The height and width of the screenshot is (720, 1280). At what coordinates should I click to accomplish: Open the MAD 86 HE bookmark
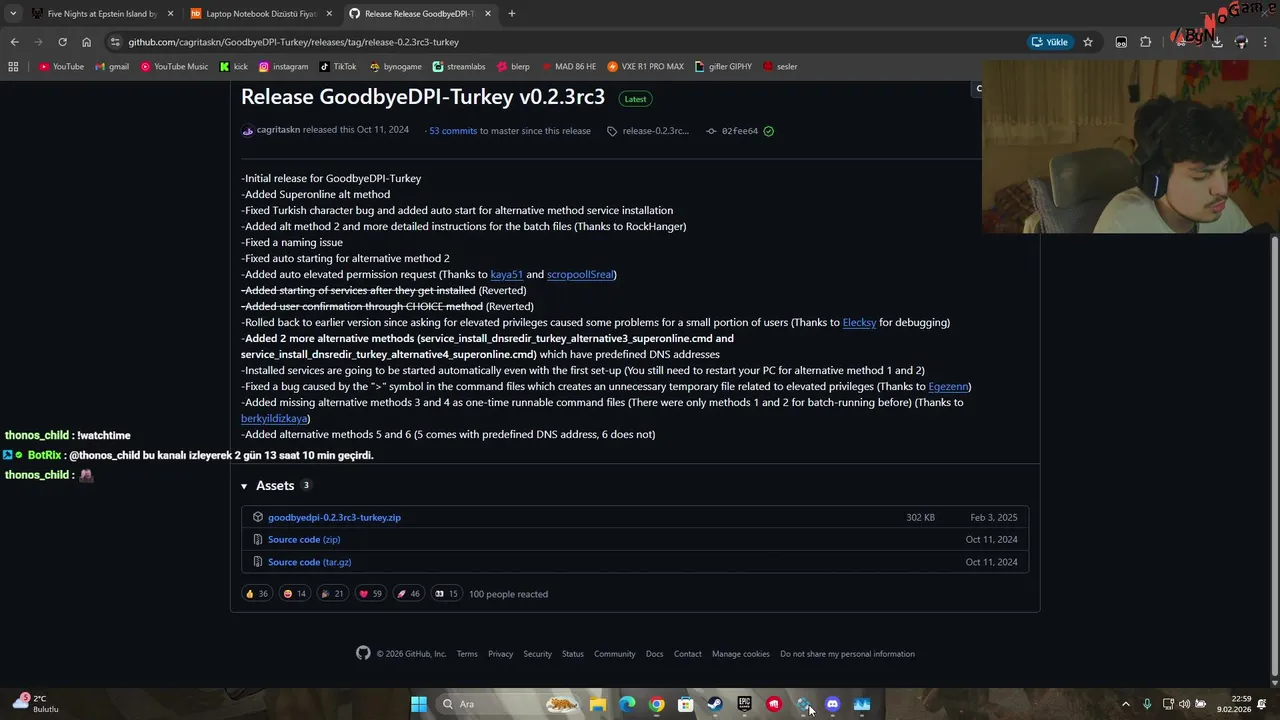(x=568, y=67)
